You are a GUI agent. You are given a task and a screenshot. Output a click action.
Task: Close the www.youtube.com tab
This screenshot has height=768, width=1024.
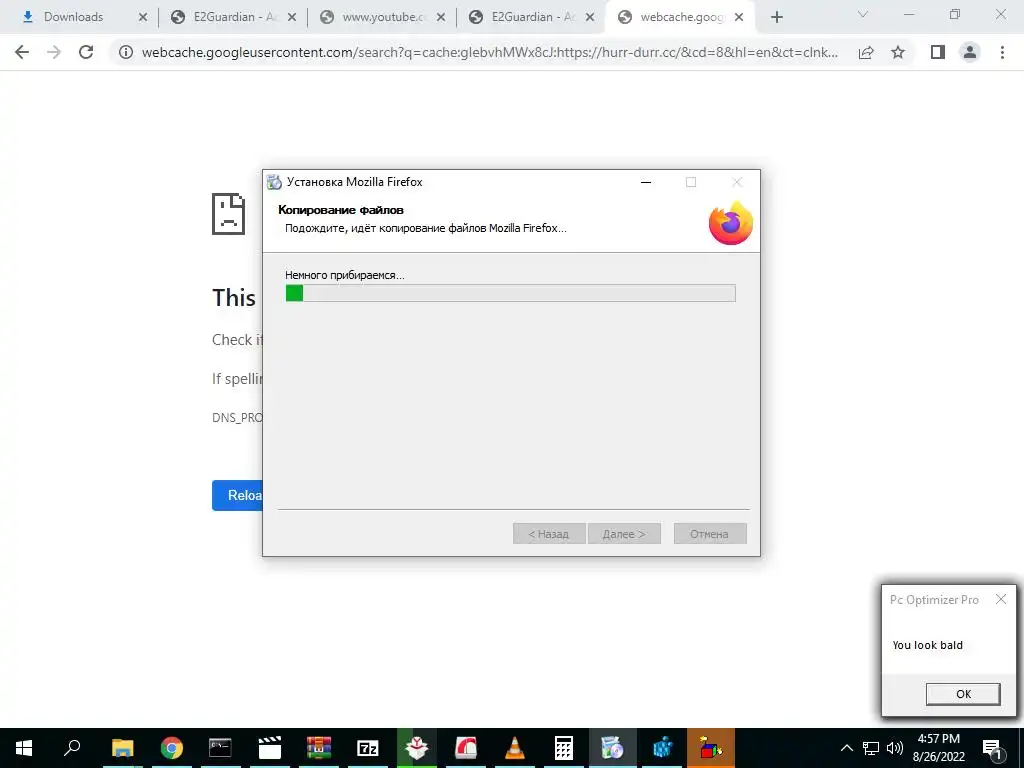pyautogui.click(x=441, y=17)
